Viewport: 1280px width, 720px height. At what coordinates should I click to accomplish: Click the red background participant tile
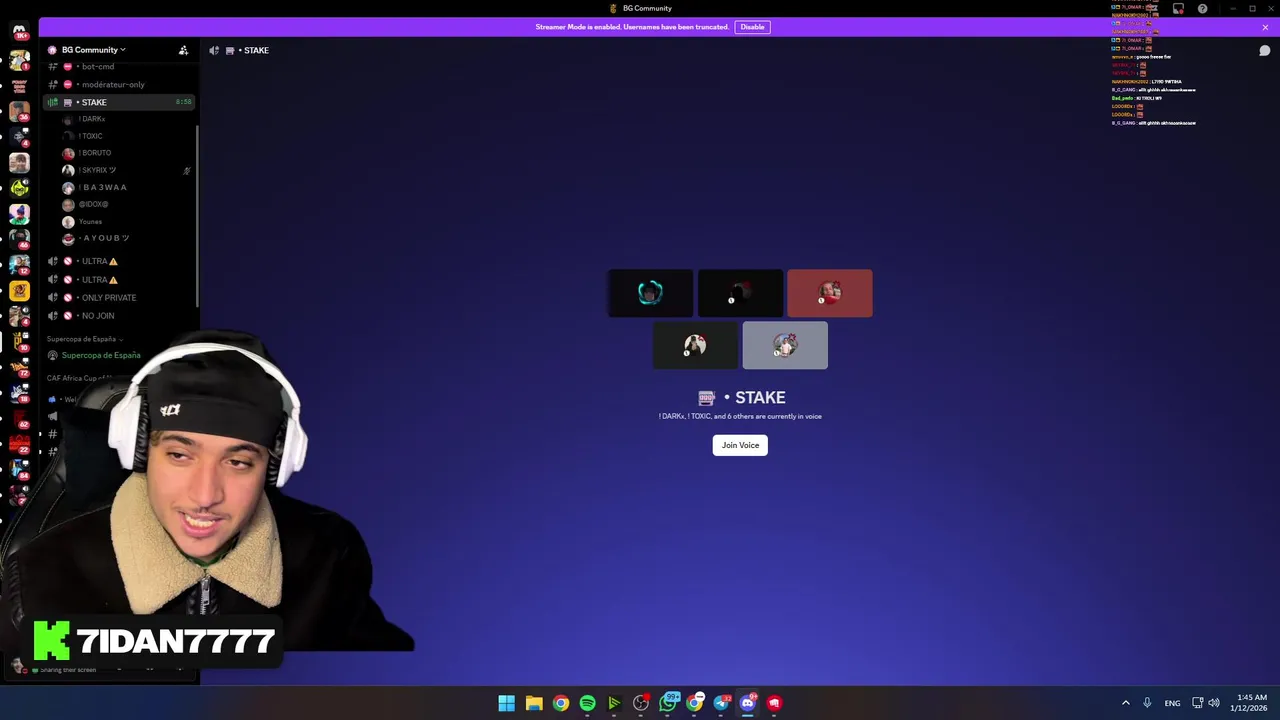tap(830, 293)
